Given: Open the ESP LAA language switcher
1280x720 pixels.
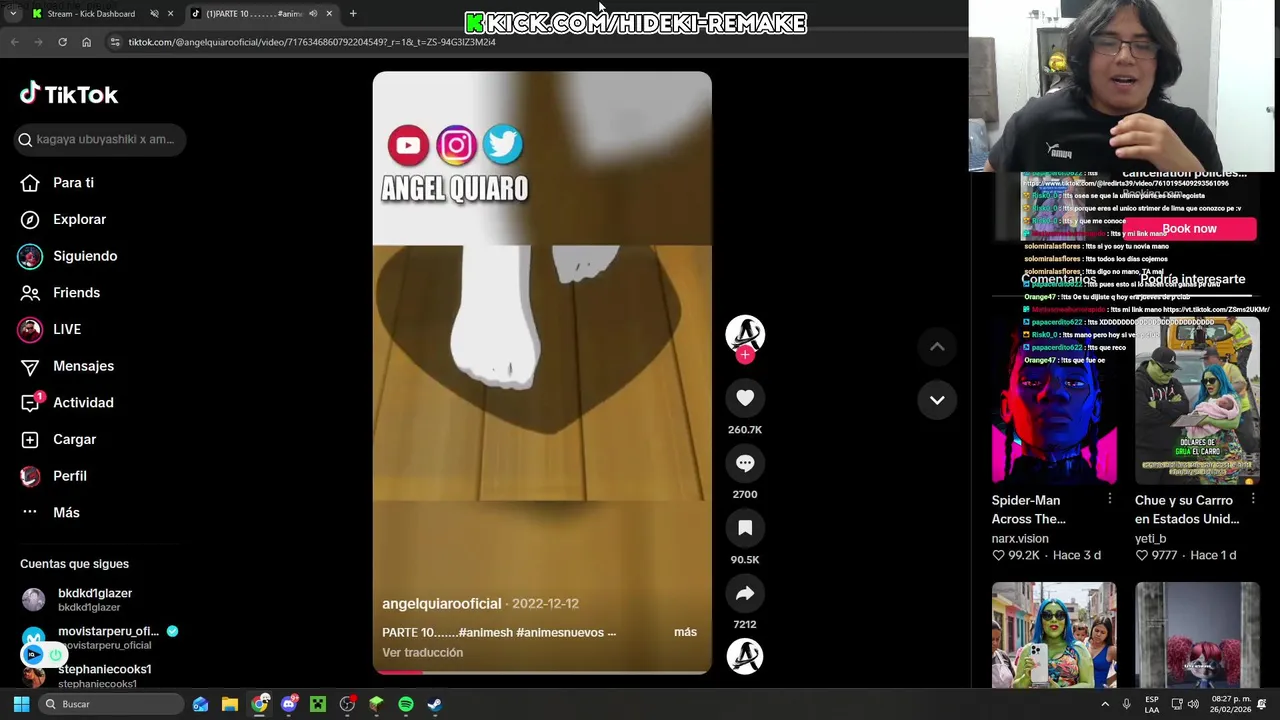Looking at the screenshot, I should click(1152, 704).
